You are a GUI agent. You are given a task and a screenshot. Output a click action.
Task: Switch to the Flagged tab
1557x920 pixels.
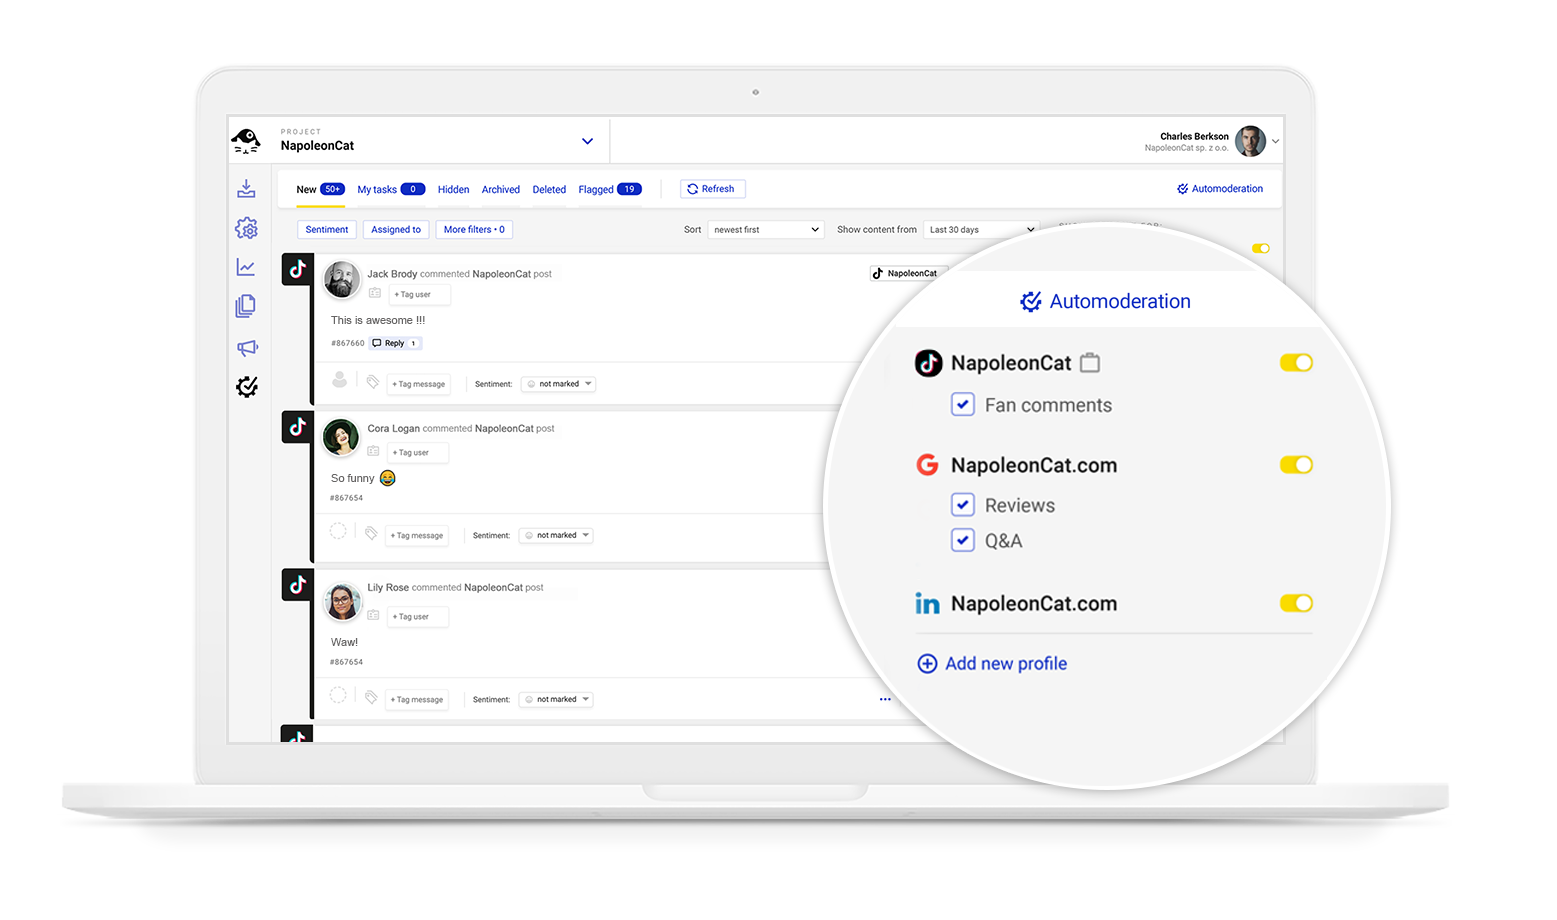point(610,189)
